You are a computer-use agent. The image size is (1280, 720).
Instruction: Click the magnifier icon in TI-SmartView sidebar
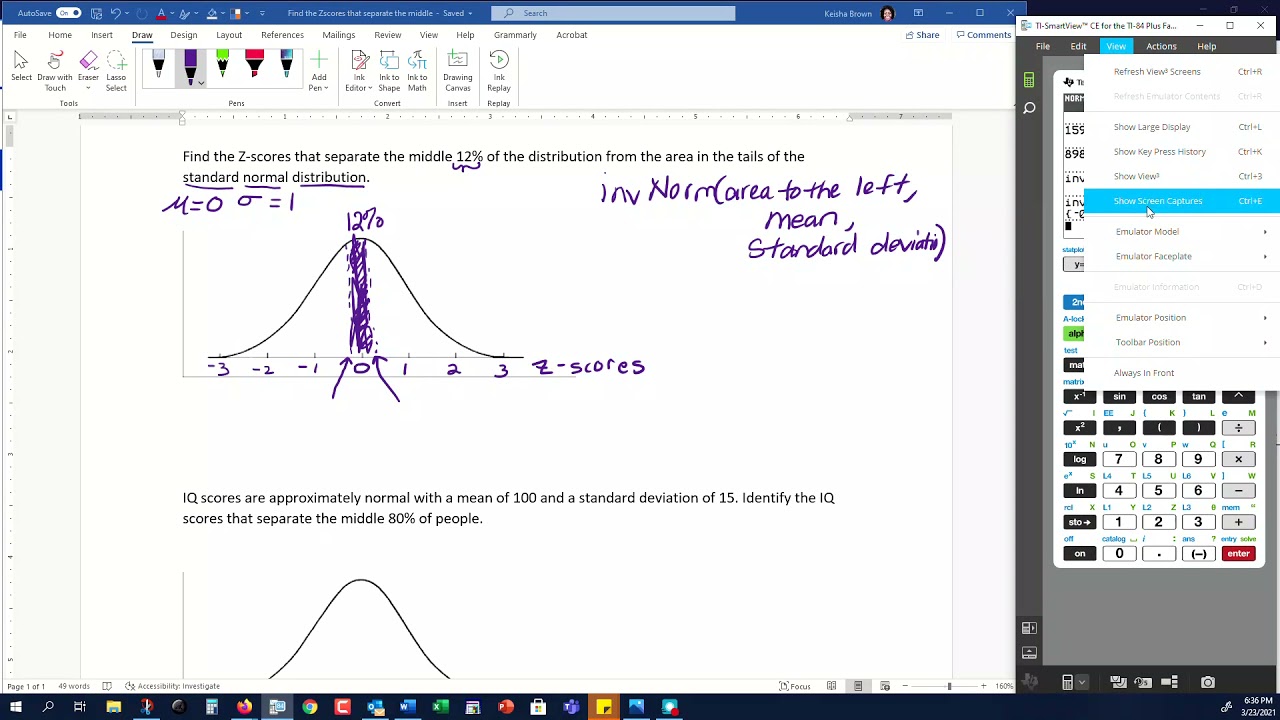1029,107
